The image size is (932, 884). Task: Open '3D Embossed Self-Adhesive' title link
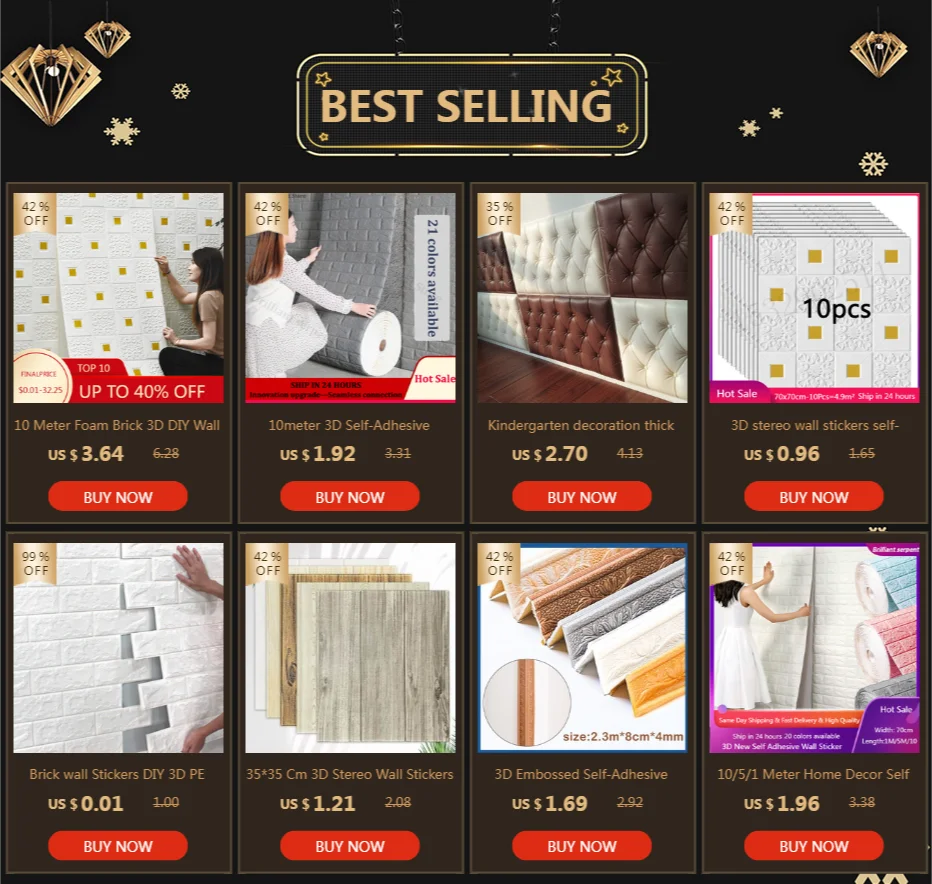[581, 774]
